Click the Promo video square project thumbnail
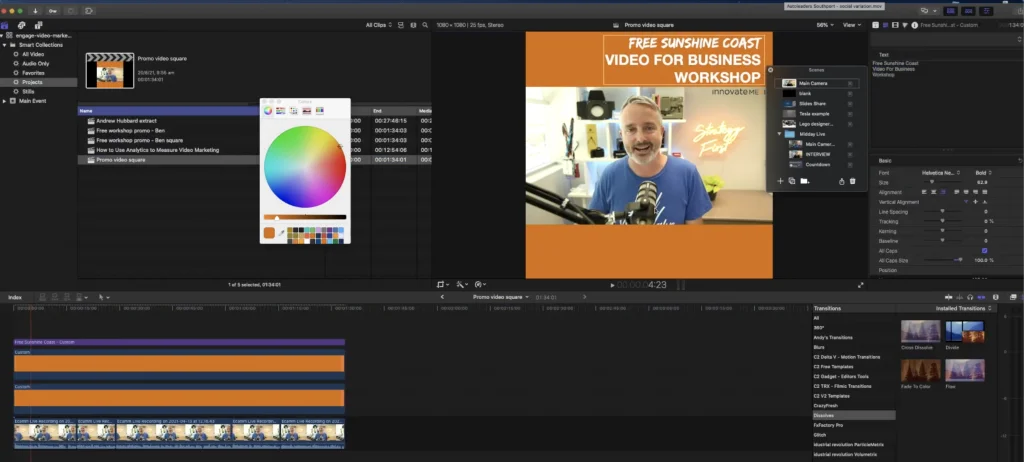The height and width of the screenshot is (462, 1024). point(110,71)
